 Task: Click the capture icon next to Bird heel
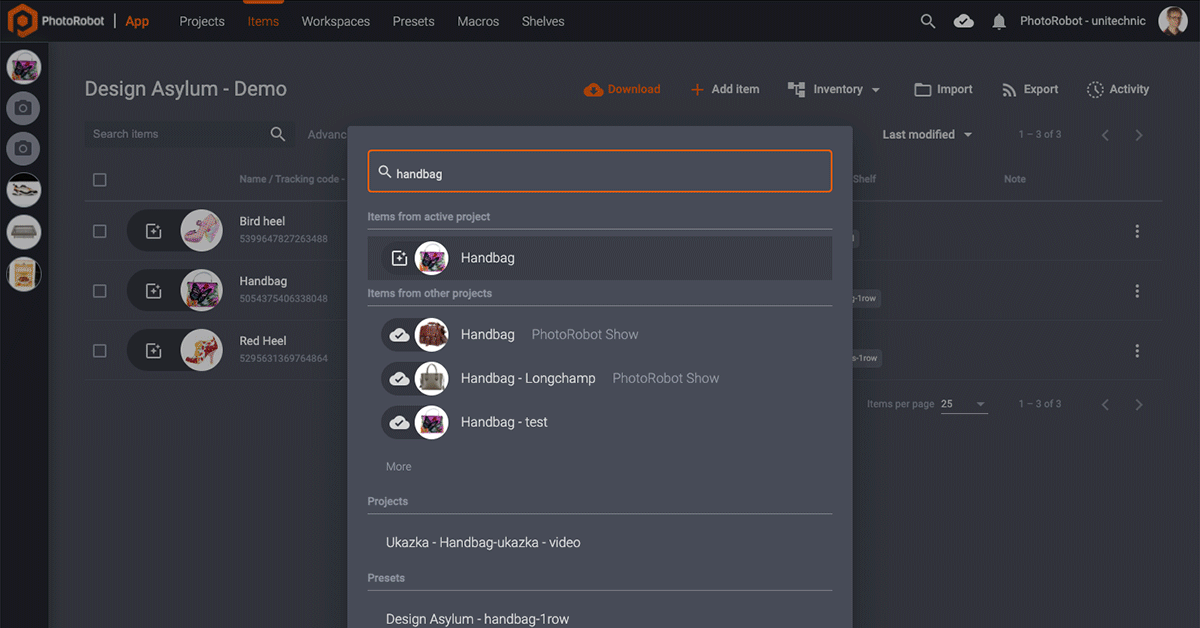[x=152, y=230]
